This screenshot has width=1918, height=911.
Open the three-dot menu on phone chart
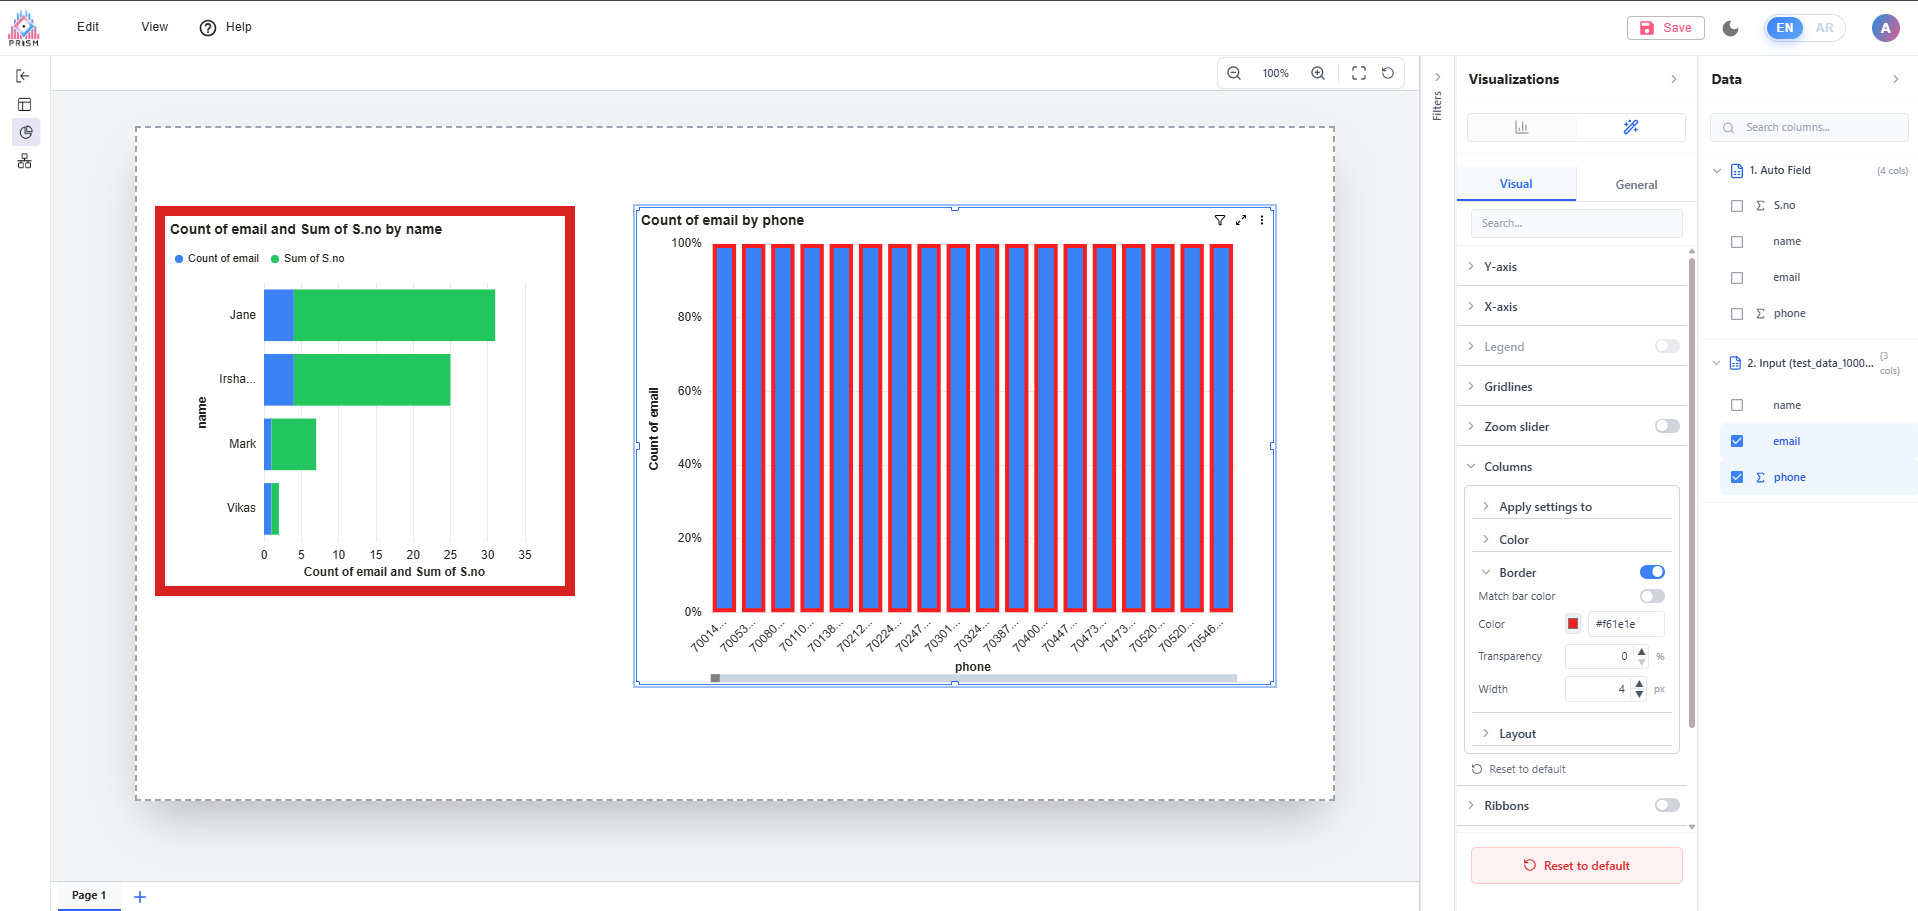tap(1262, 220)
